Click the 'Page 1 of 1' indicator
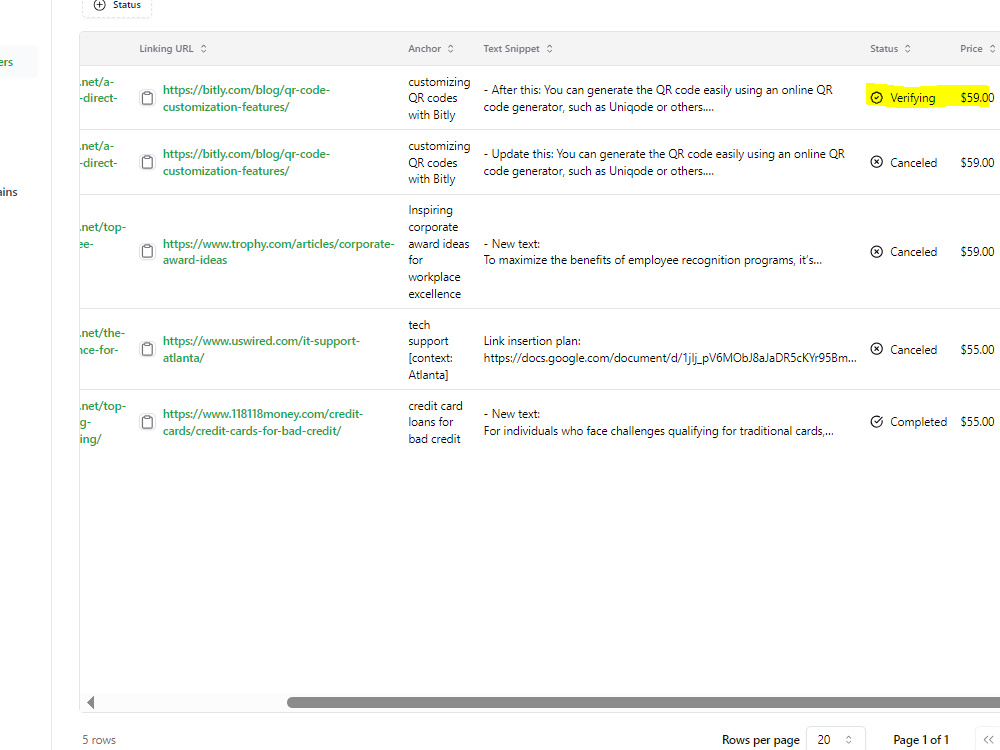 921,739
